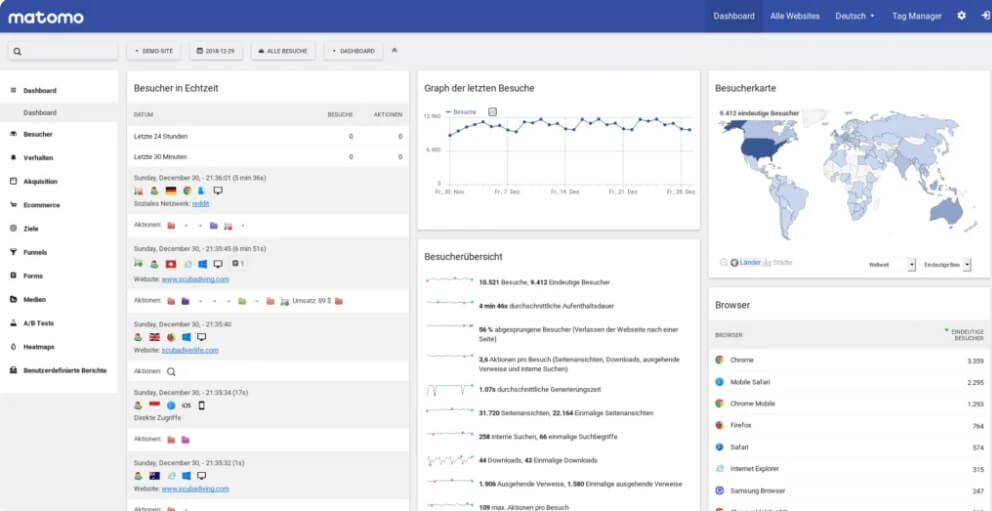Image resolution: width=992 pixels, height=511 pixels.
Task: Open the settings gear in top bar
Action: [x=962, y=16]
